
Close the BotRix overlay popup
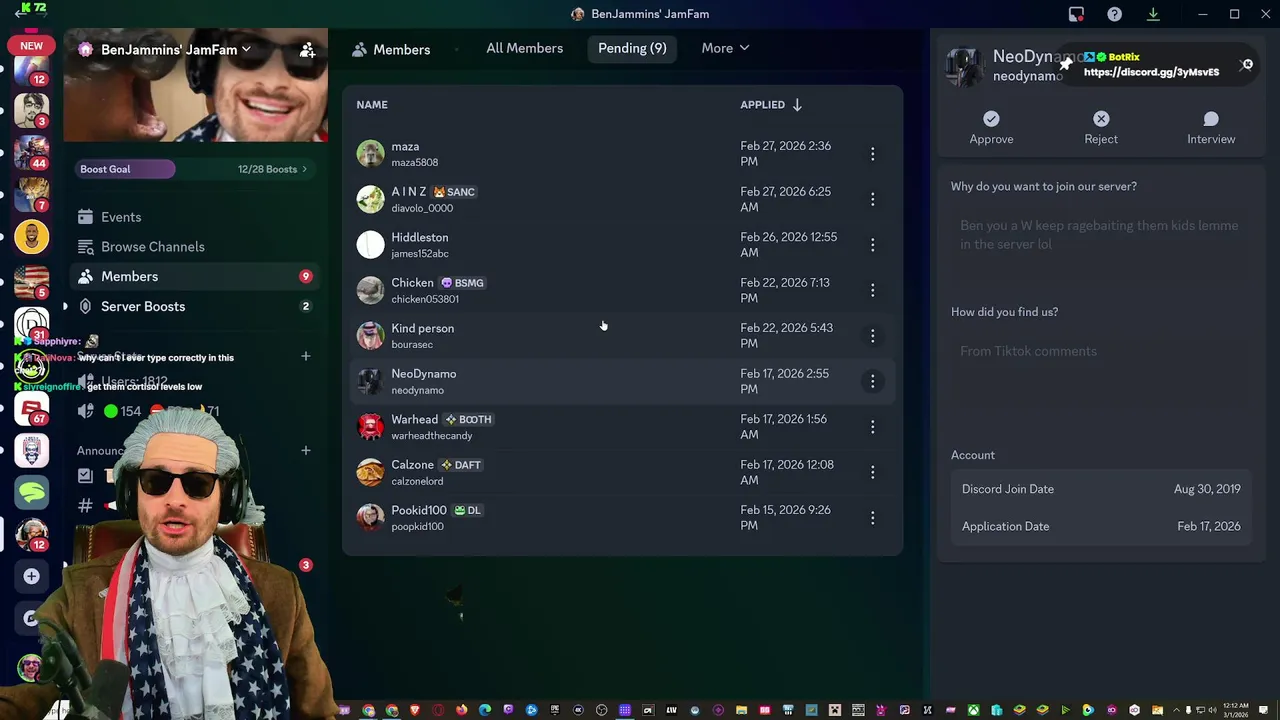click(x=1247, y=65)
